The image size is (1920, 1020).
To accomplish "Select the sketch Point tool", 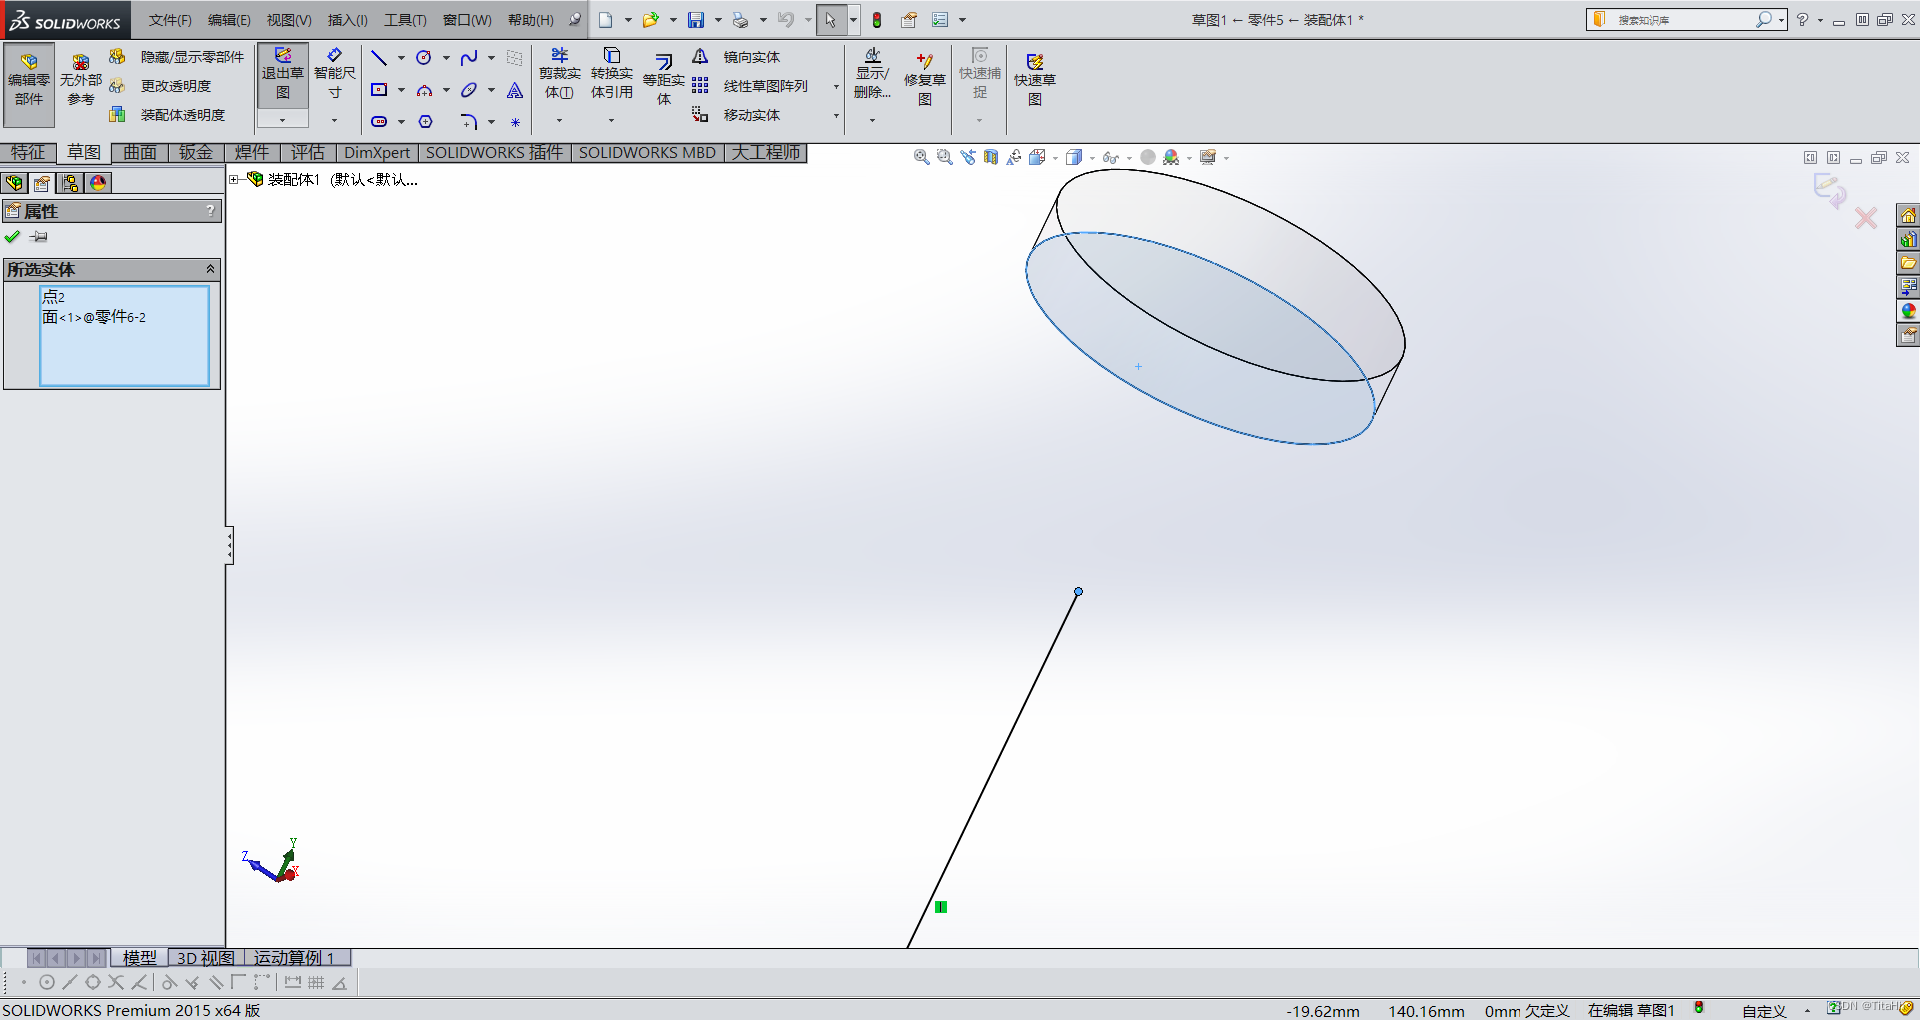I will [x=515, y=122].
